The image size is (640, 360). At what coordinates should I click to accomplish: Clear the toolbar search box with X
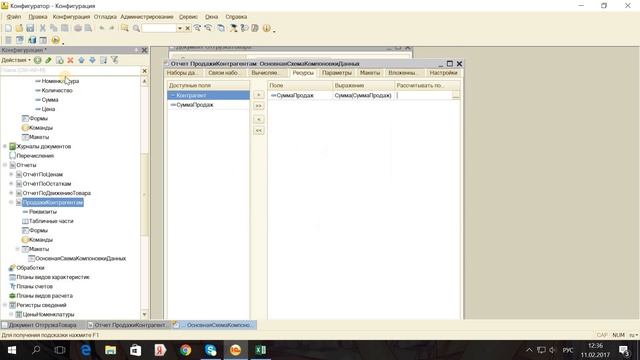click(188, 28)
